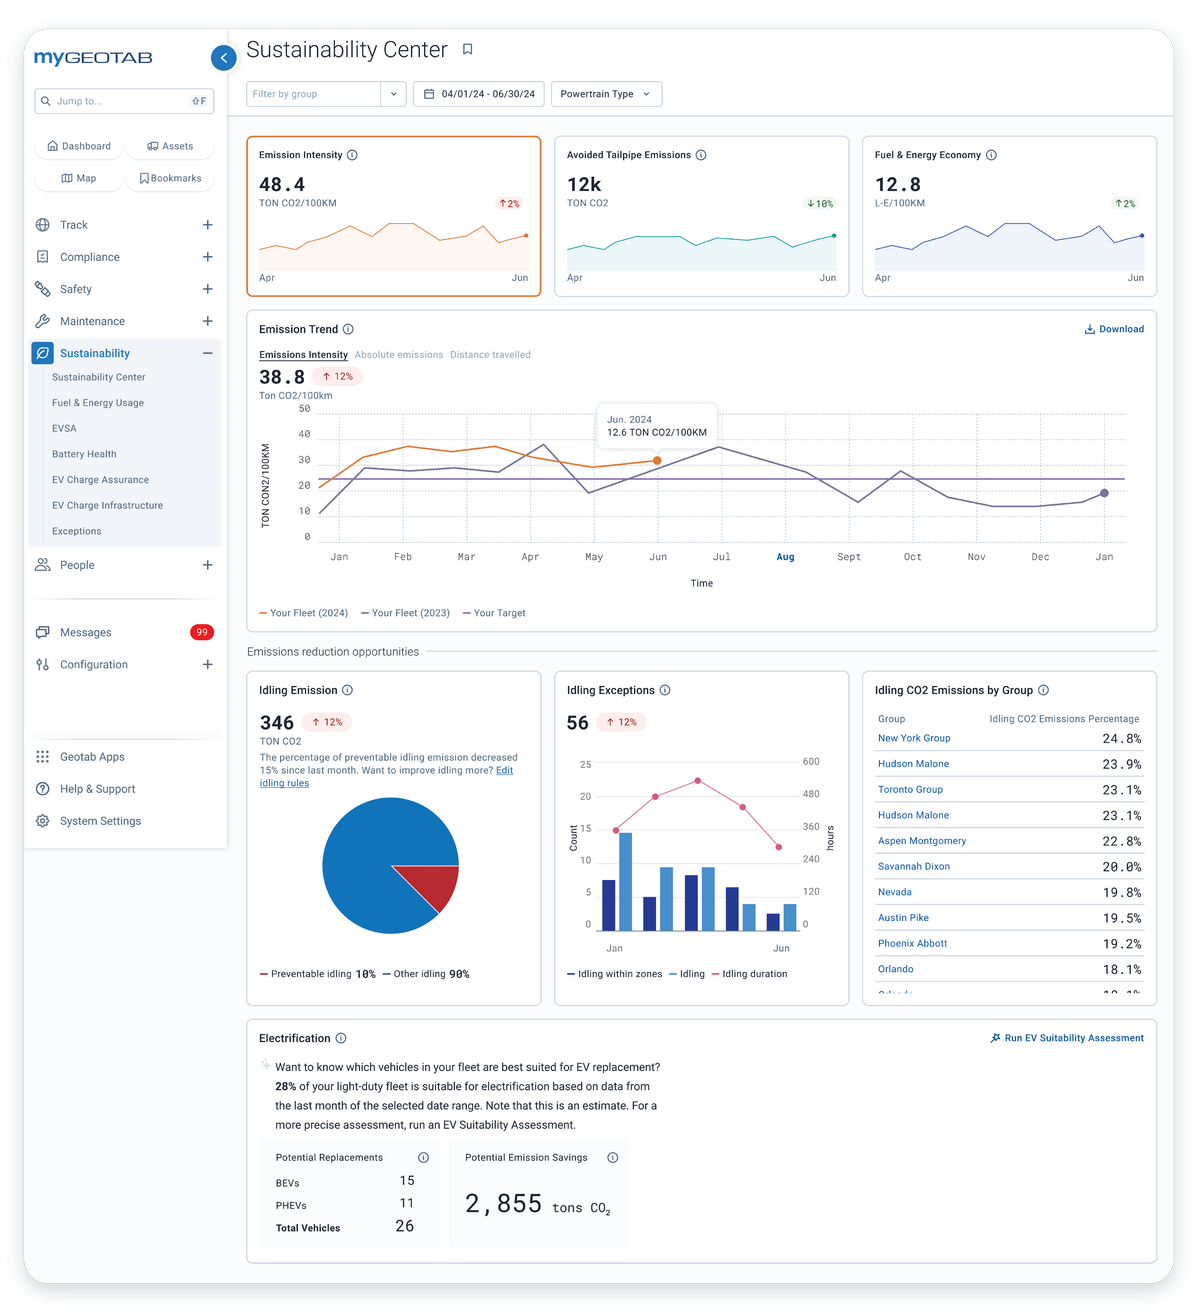The image size is (1200, 1316).
Task: Open the Aspen Montgomery link
Action: [x=922, y=841]
